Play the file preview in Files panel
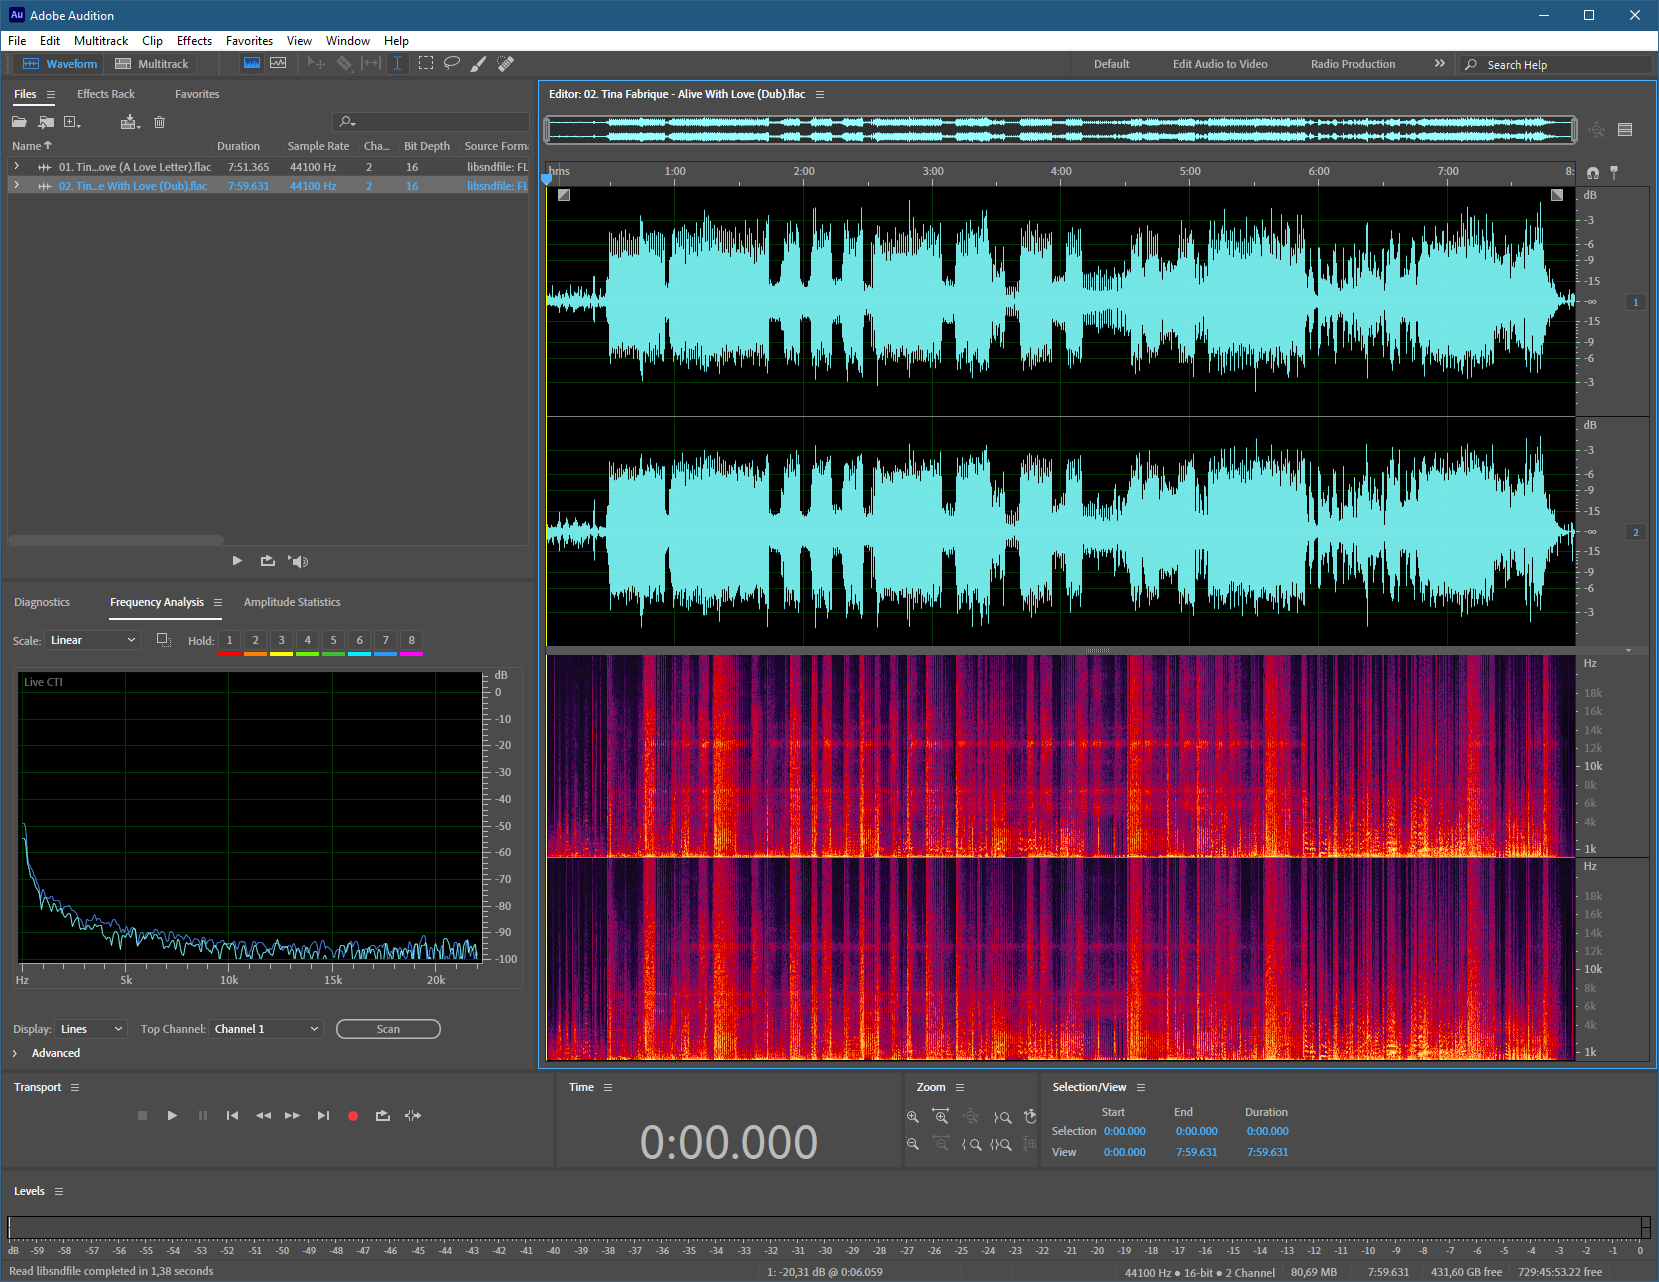This screenshot has height=1282, width=1659. click(x=237, y=561)
